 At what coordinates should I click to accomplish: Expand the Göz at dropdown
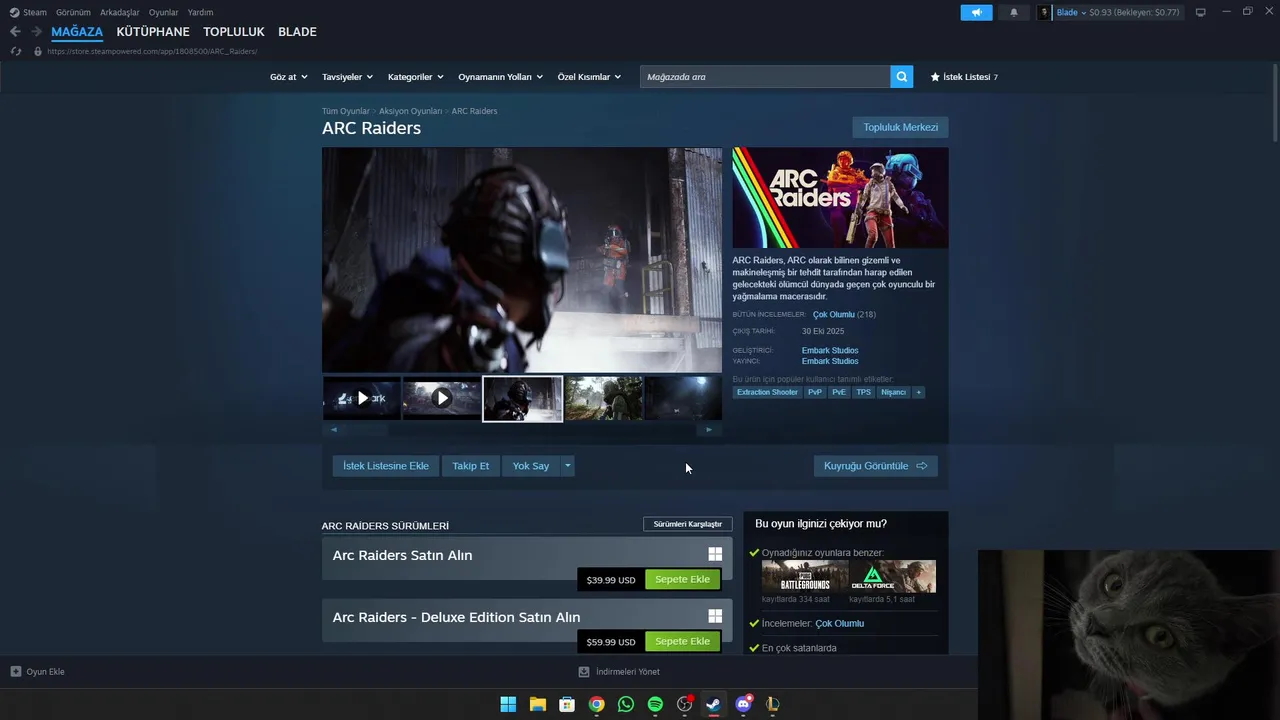click(x=288, y=77)
